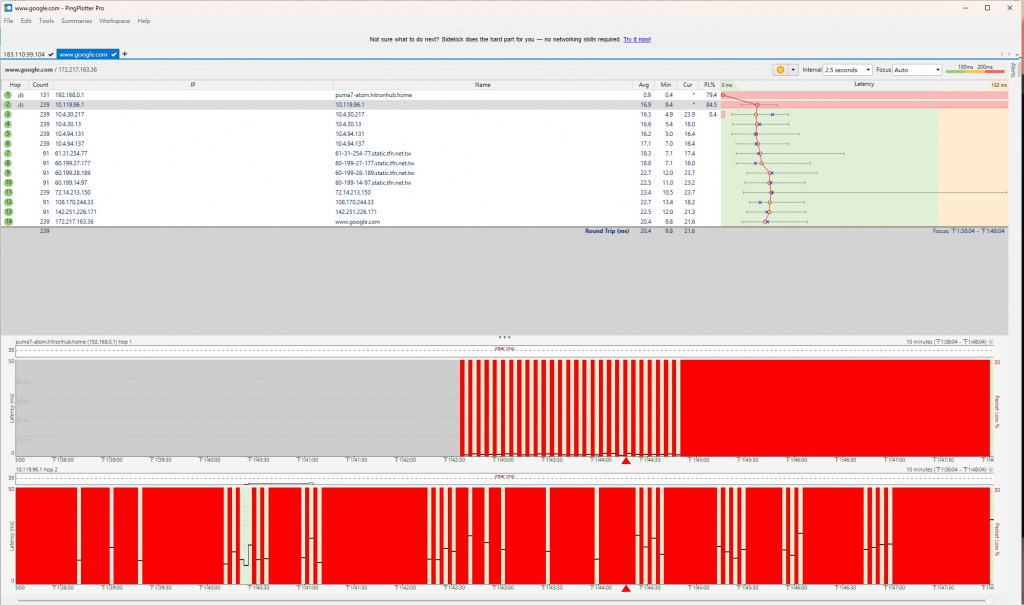This screenshot has height=605, width=1024.
Task: Select the green hop 3 circle
Action: 8,114
